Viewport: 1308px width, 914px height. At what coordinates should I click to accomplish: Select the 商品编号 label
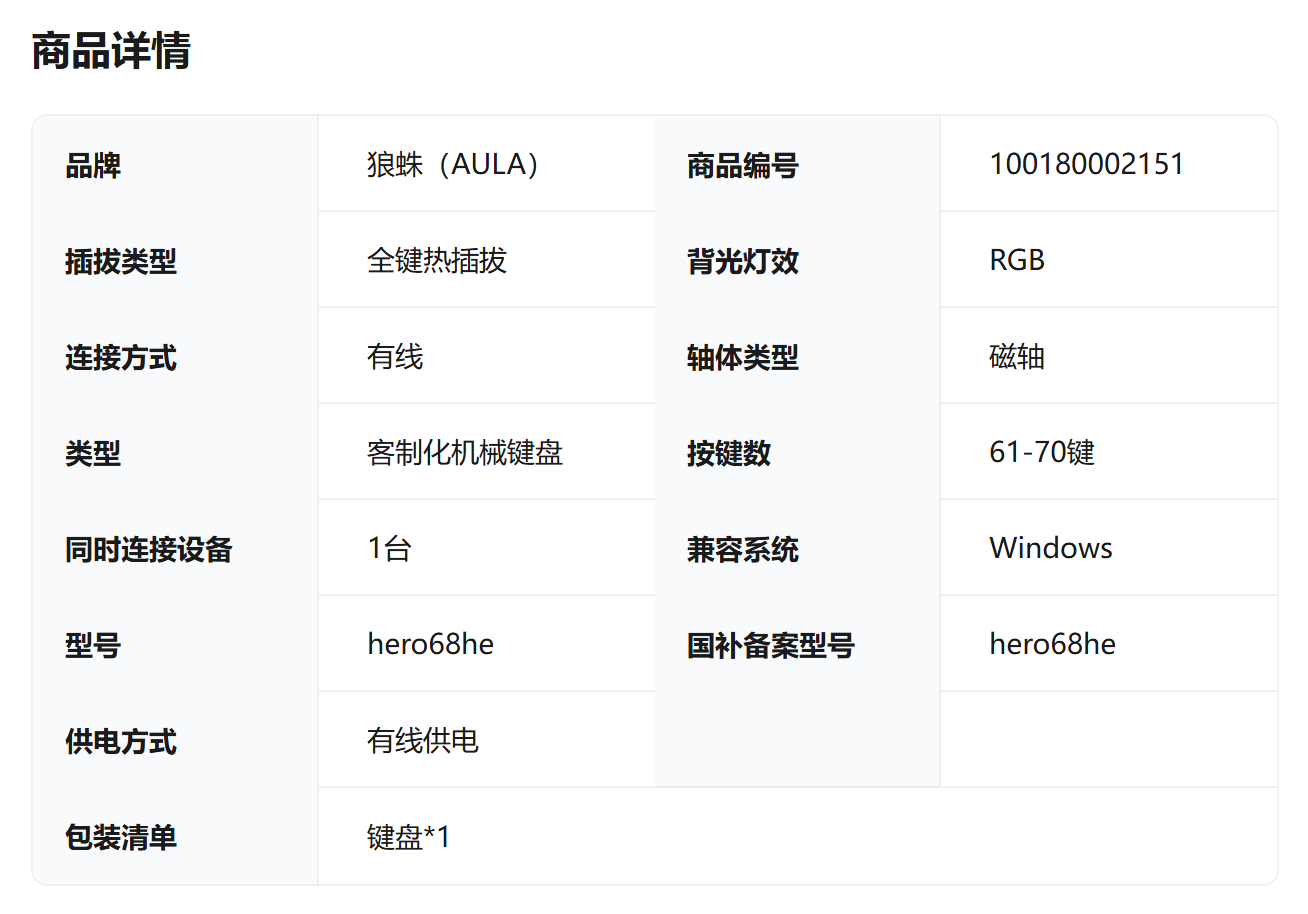(x=742, y=165)
